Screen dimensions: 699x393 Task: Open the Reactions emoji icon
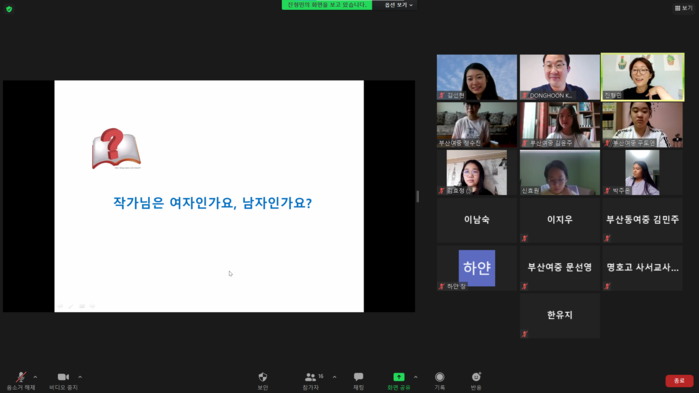476,377
